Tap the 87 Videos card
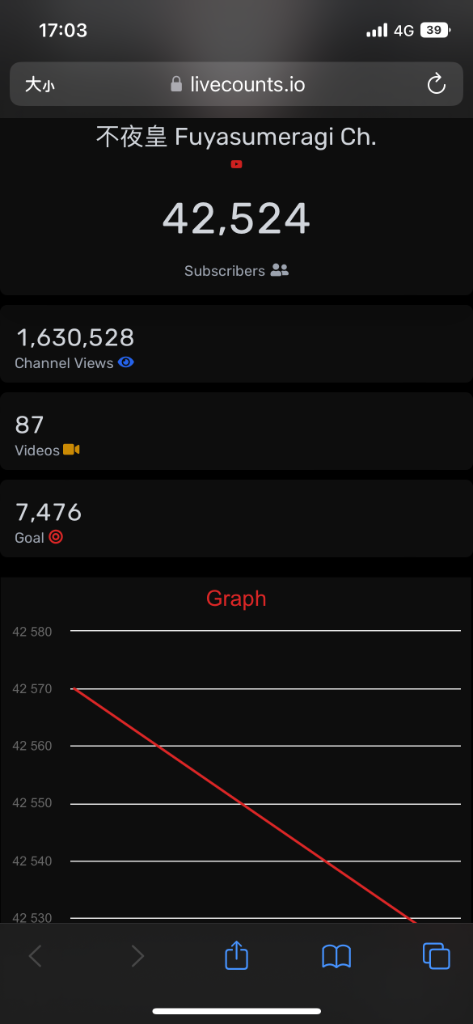473x1024 pixels. (236, 431)
